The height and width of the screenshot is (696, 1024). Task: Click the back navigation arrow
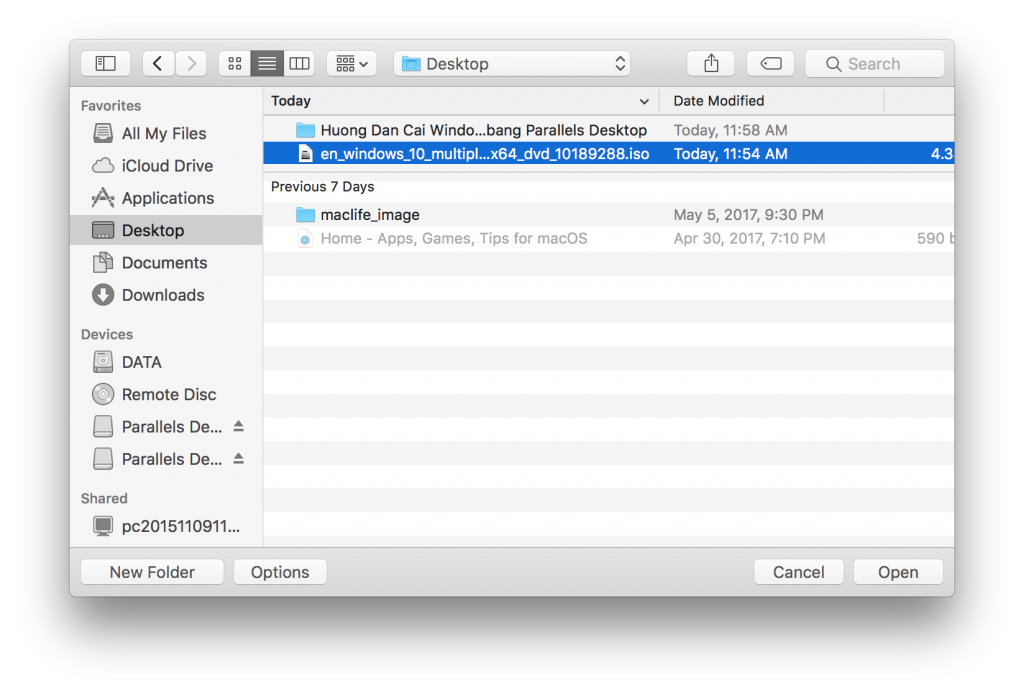(x=158, y=64)
